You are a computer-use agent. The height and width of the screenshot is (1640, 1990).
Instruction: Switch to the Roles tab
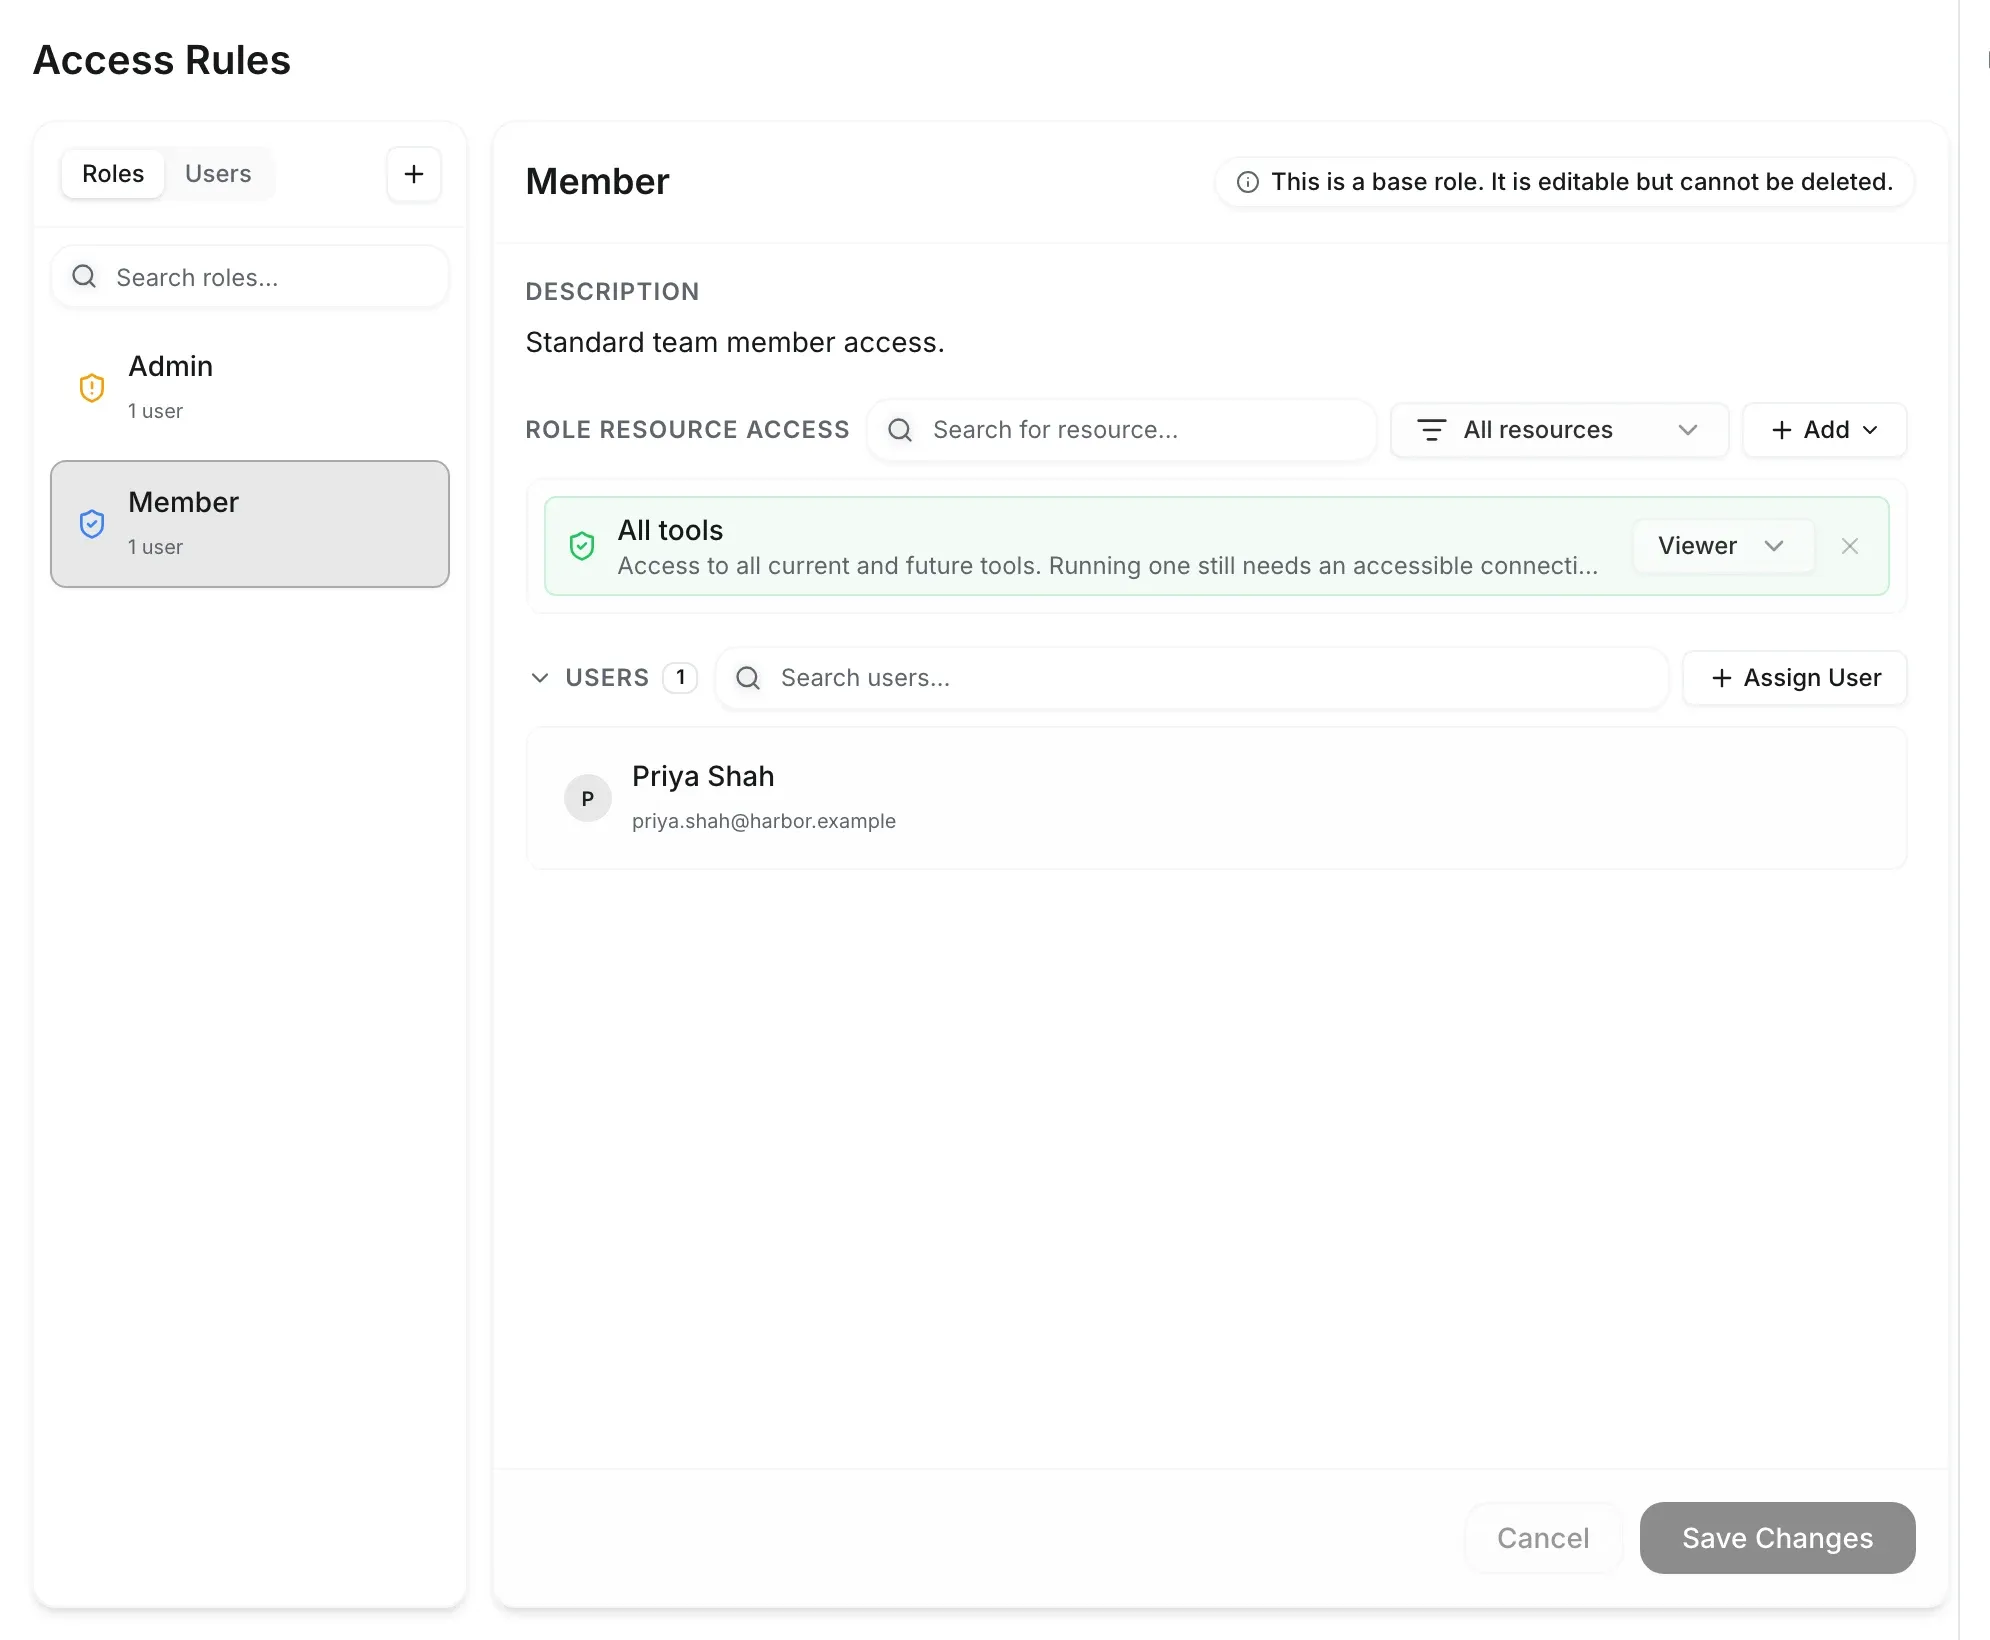[113, 174]
